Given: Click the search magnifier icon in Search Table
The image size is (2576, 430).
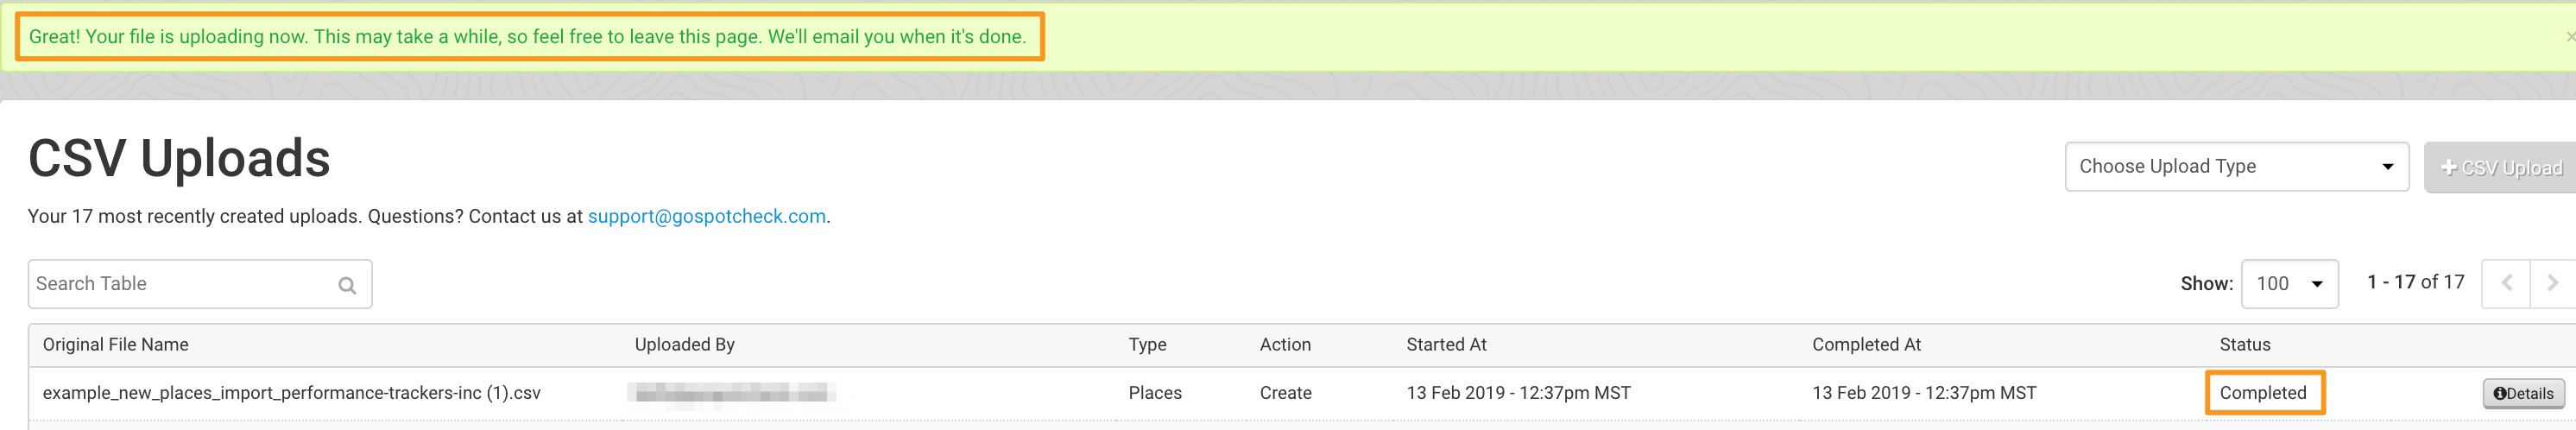Looking at the screenshot, I should (347, 285).
